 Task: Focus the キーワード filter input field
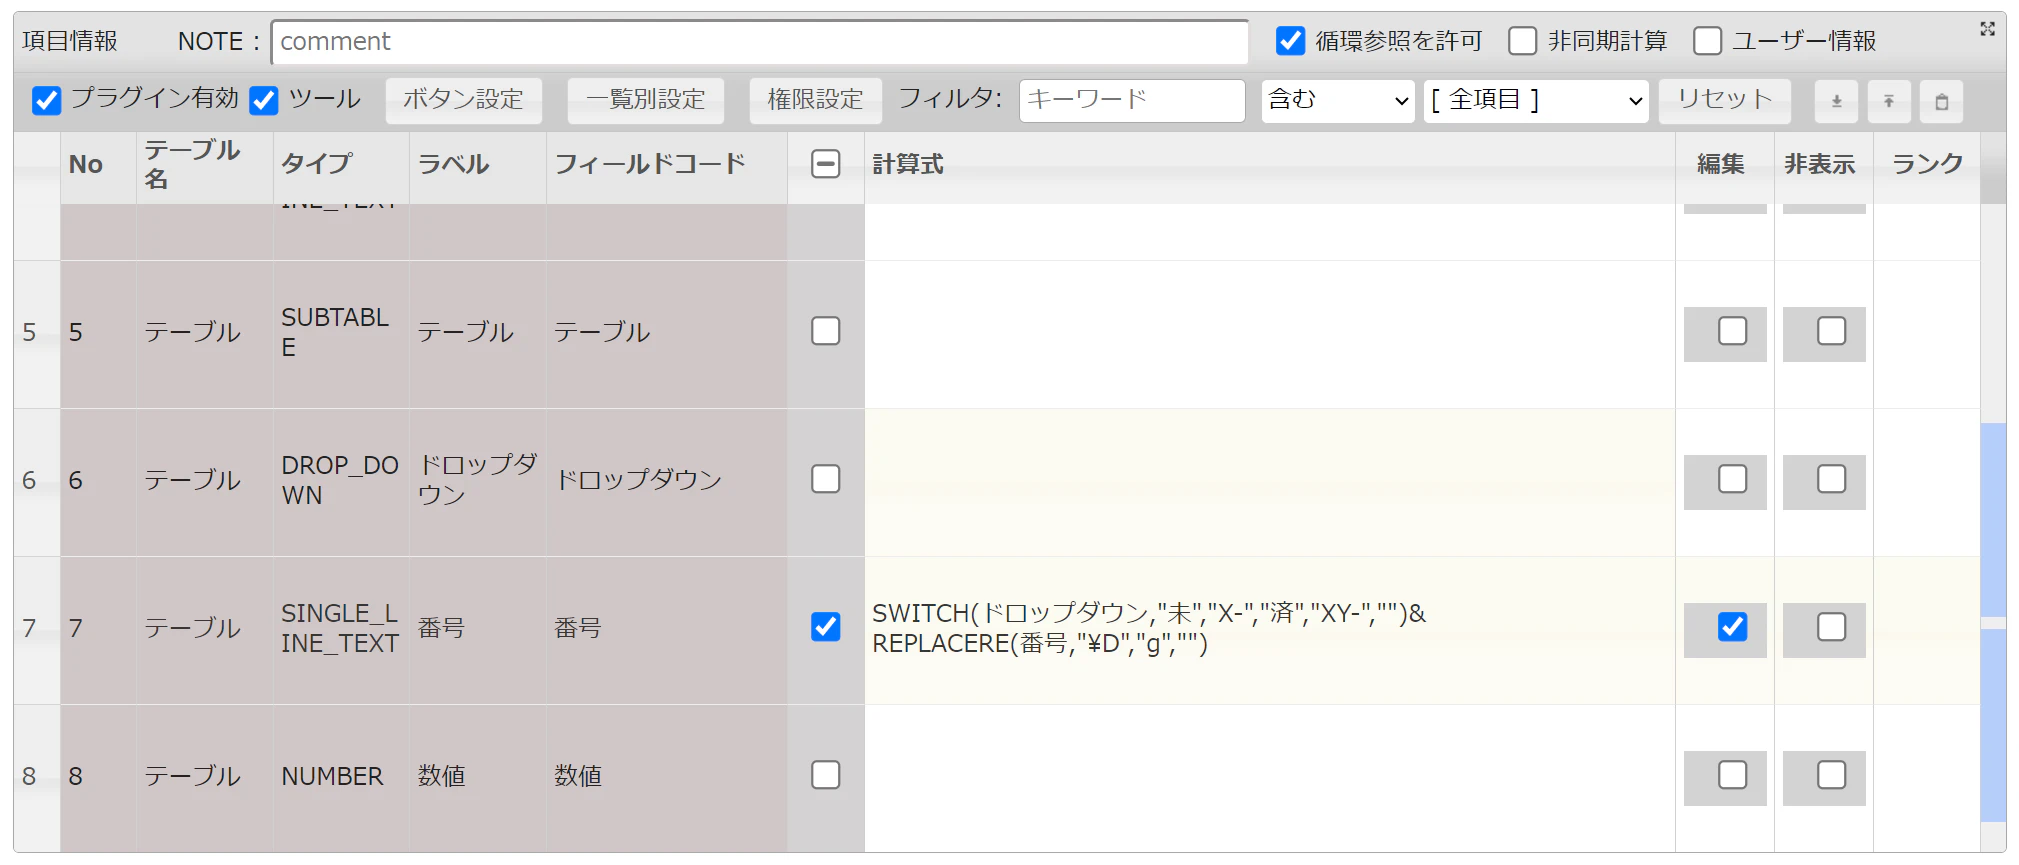pos(1132,100)
